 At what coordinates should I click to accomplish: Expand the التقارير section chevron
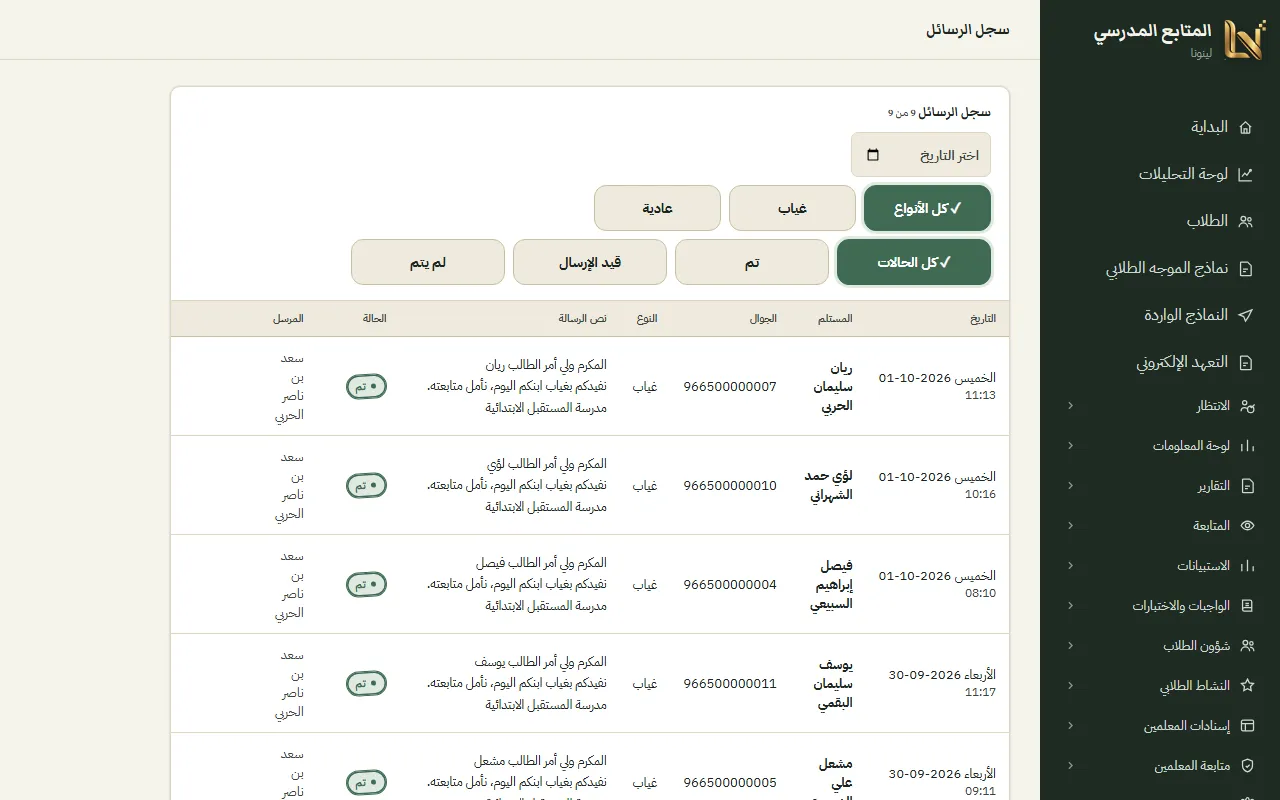click(1070, 486)
